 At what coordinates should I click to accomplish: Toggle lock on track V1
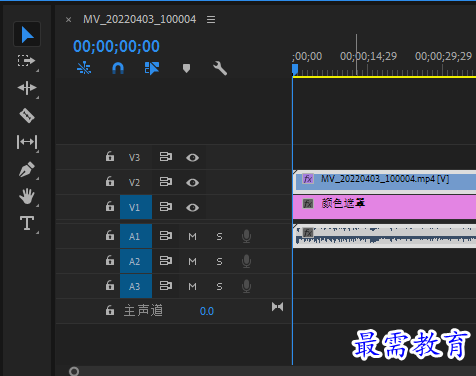coord(110,207)
